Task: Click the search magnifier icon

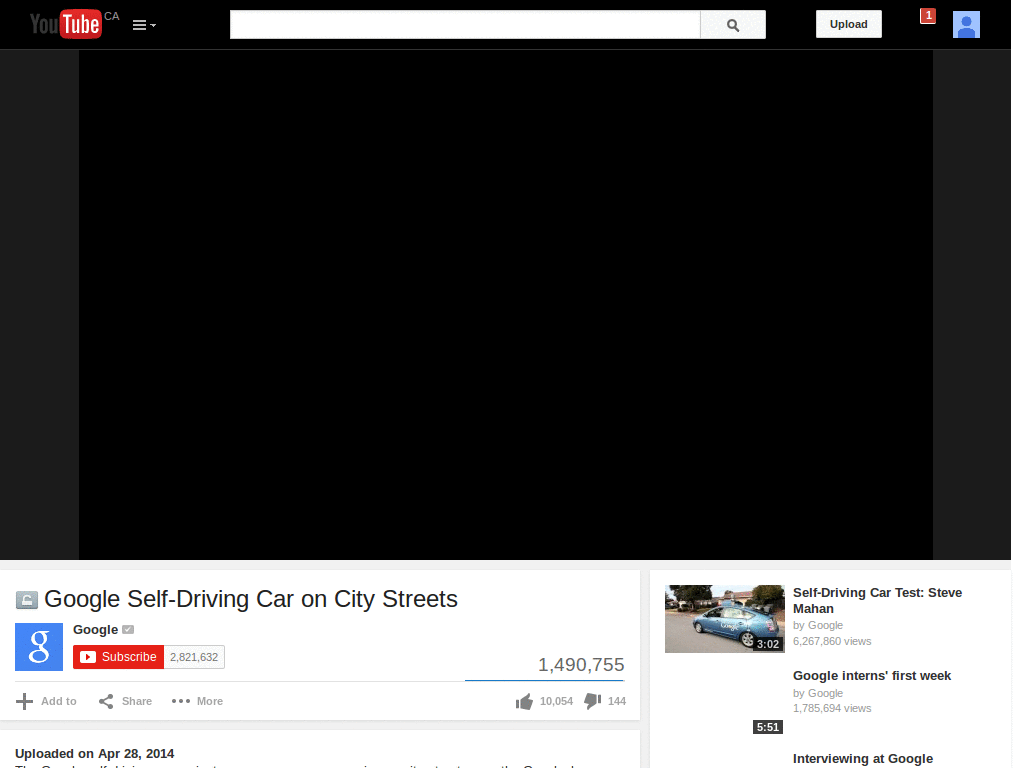Action: pos(732,24)
